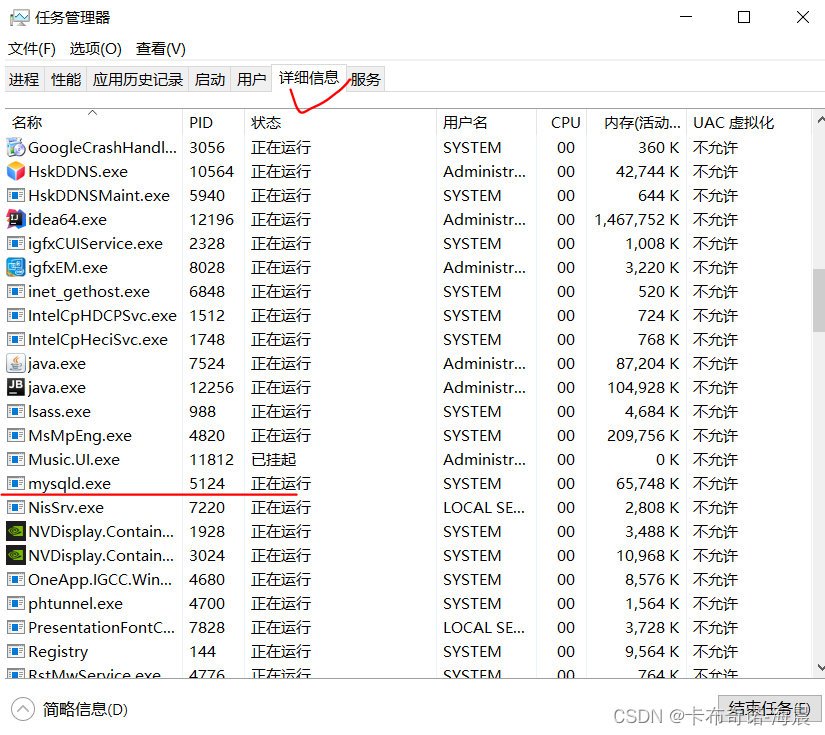Click the idea64.exe IntelliJ icon

pyautogui.click(x=16, y=219)
